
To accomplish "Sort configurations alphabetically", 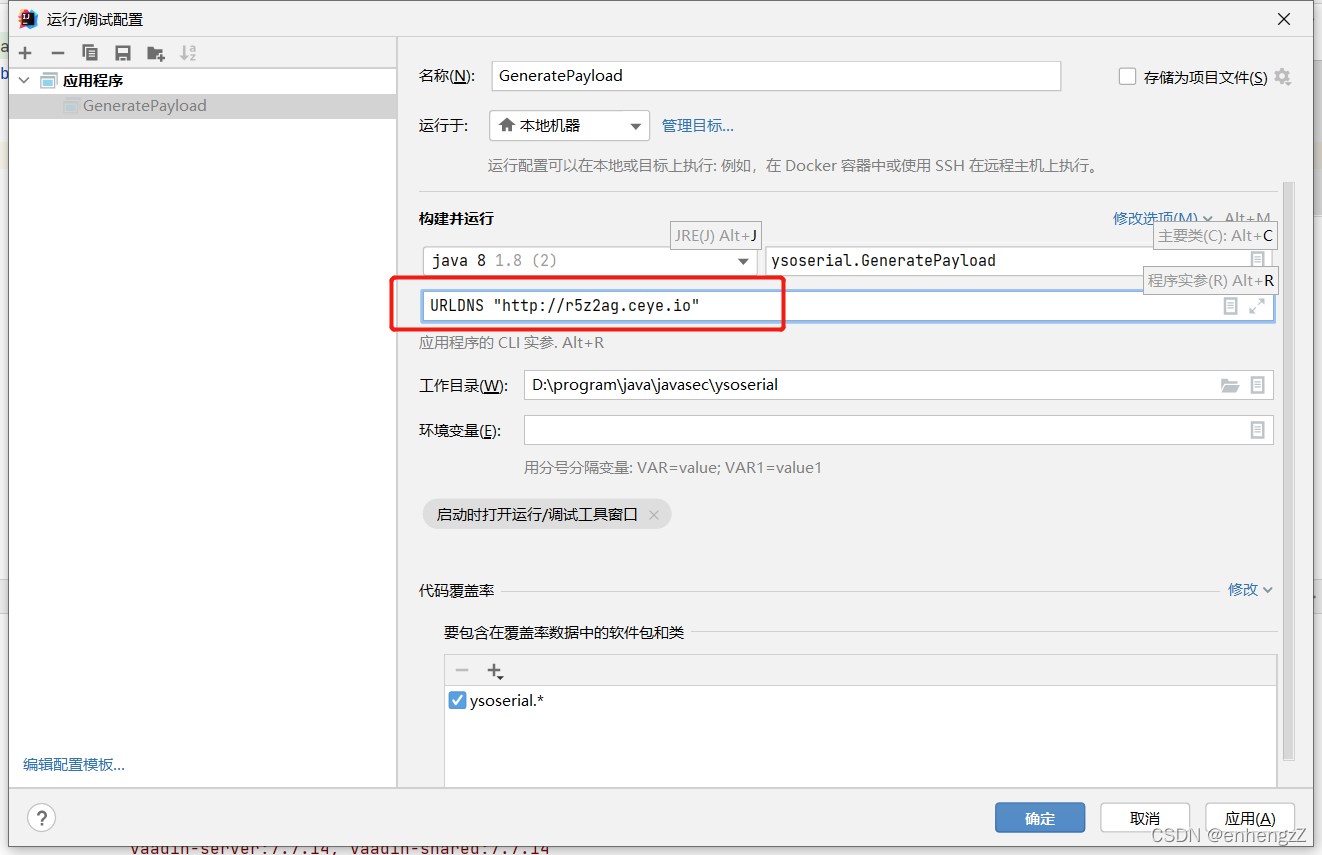I will click(188, 53).
